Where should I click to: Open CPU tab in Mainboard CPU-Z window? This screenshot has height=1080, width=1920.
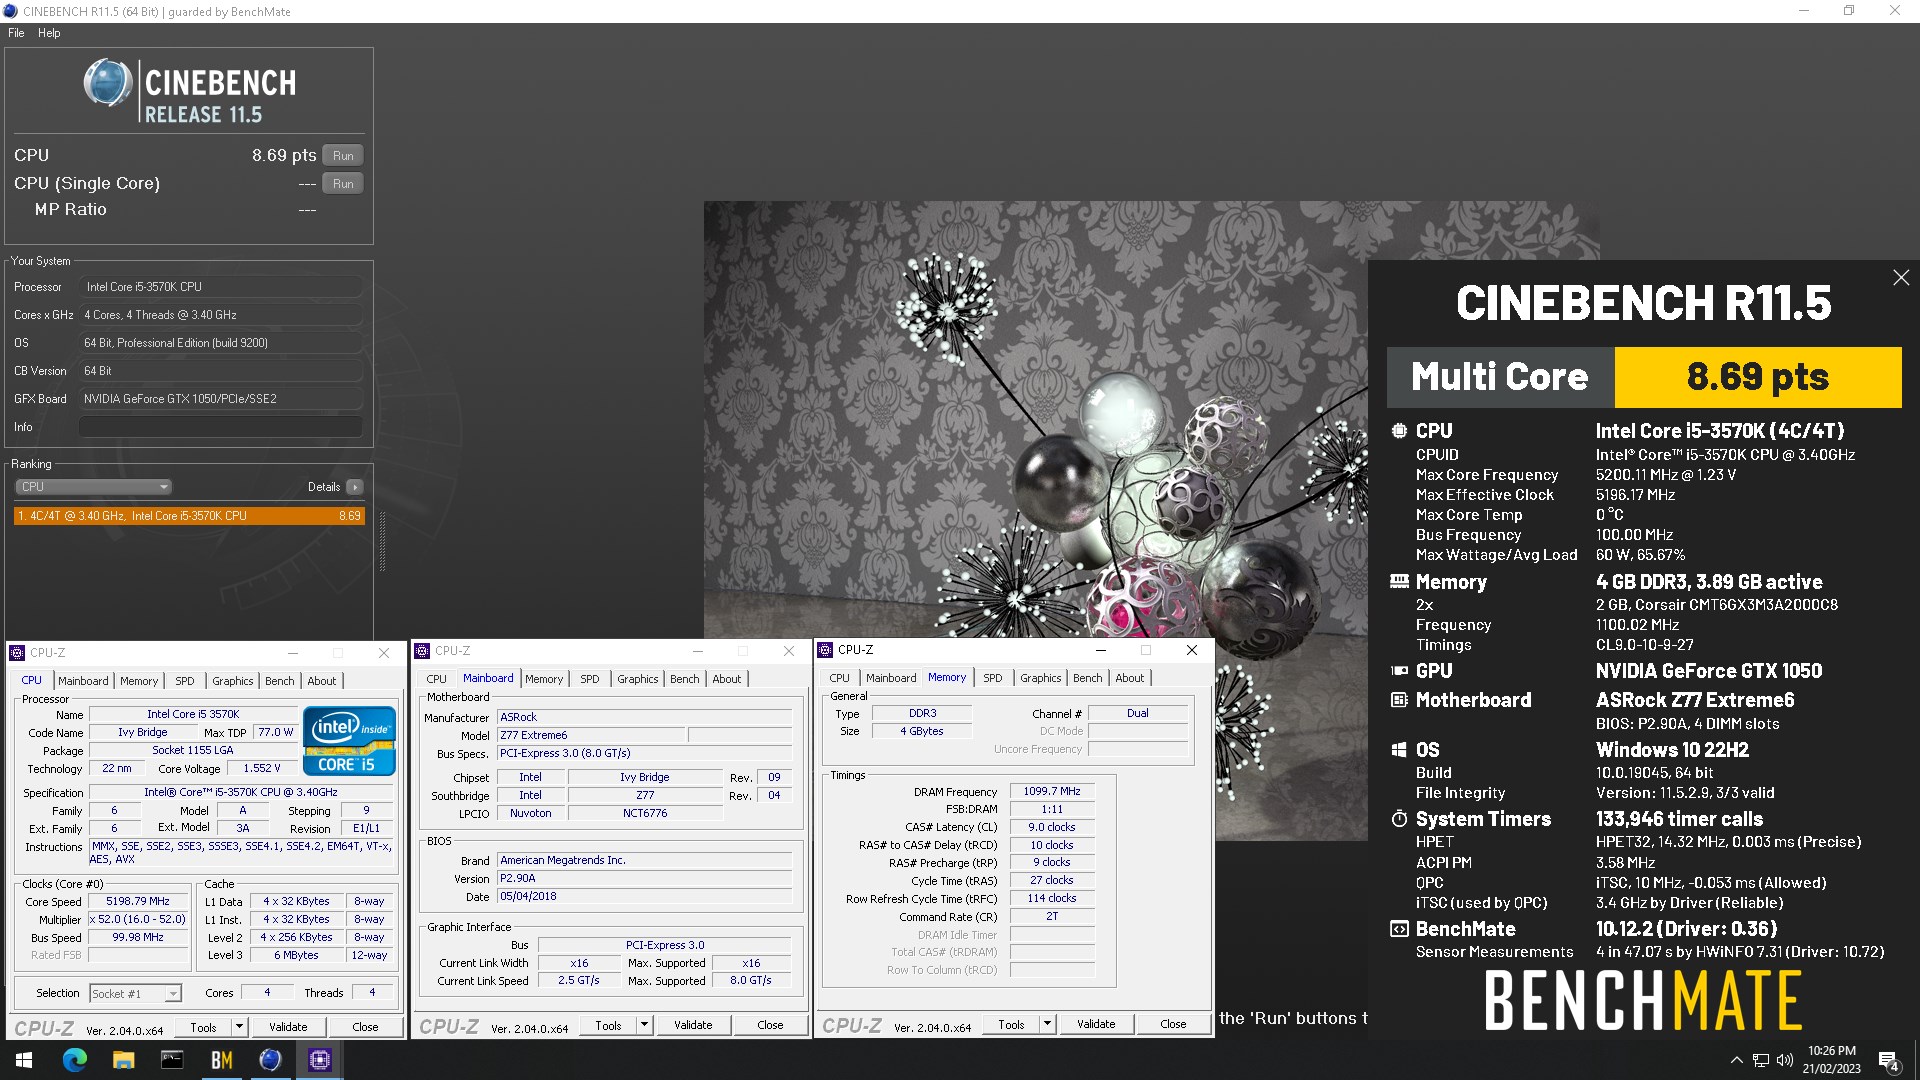tap(437, 679)
